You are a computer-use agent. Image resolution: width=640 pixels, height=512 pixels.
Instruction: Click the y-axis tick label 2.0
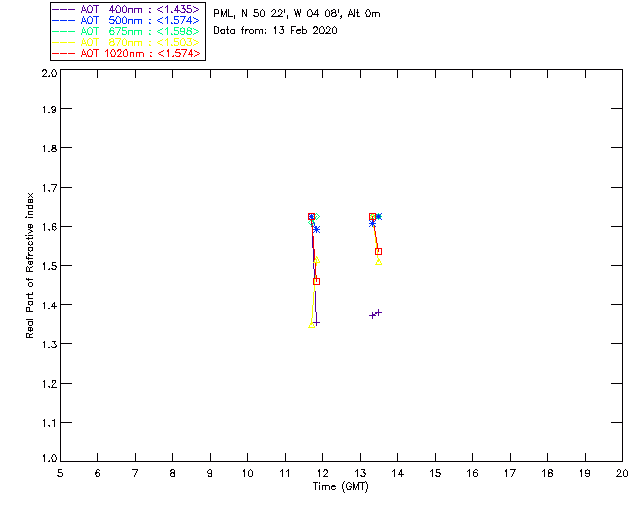tap(49, 73)
